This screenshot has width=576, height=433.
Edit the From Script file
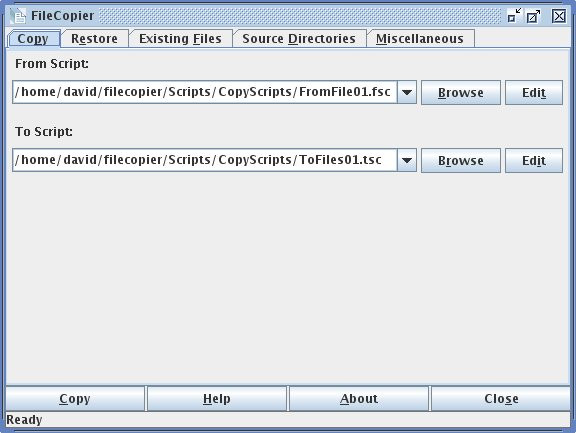[x=534, y=93]
